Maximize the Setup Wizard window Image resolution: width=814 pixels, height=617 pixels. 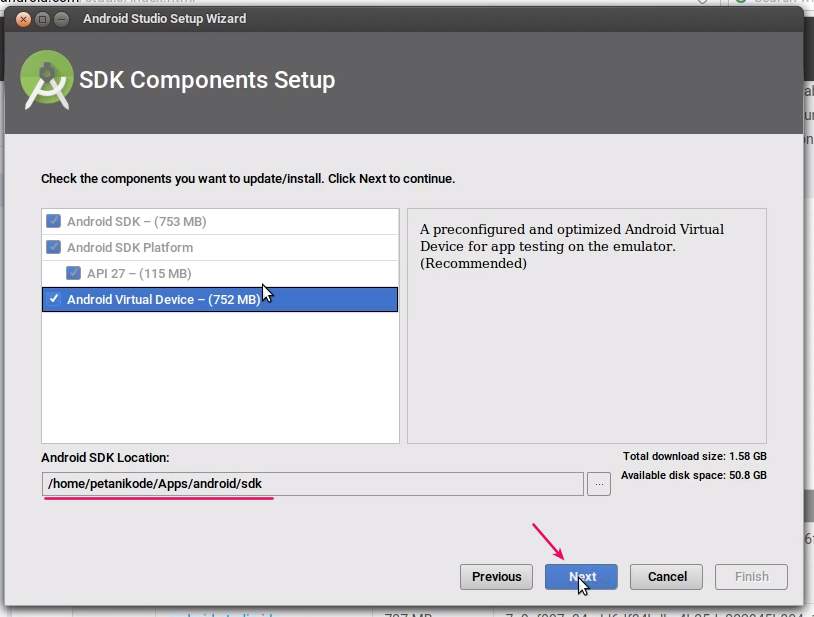(x=41, y=19)
